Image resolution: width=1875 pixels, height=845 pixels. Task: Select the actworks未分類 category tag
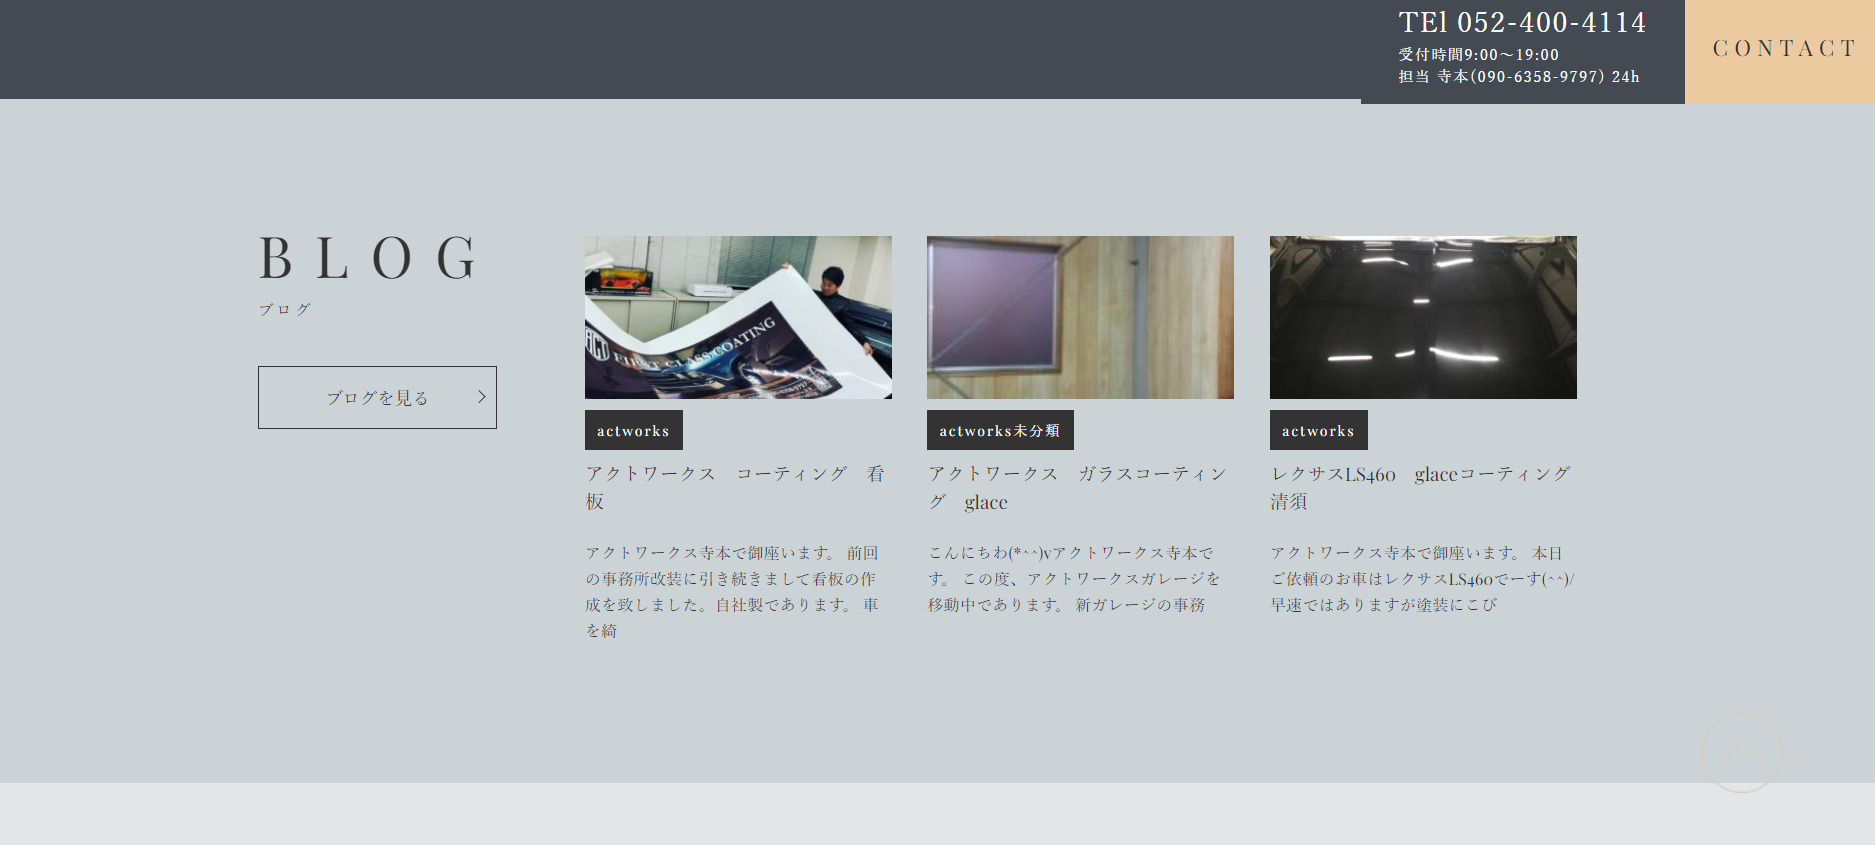pyautogui.click(x=1000, y=430)
